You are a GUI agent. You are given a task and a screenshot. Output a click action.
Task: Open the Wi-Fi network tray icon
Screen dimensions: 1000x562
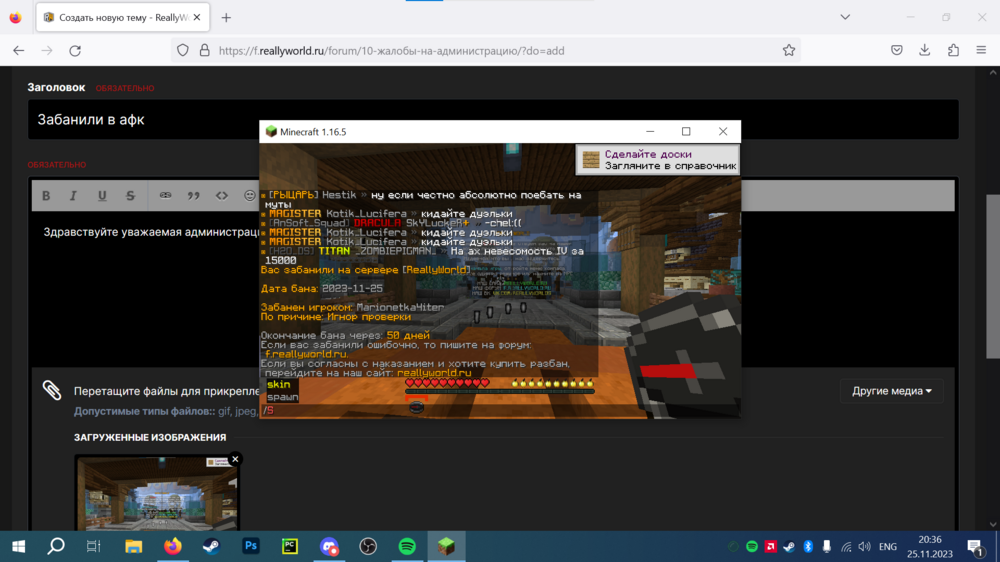tap(846, 547)
